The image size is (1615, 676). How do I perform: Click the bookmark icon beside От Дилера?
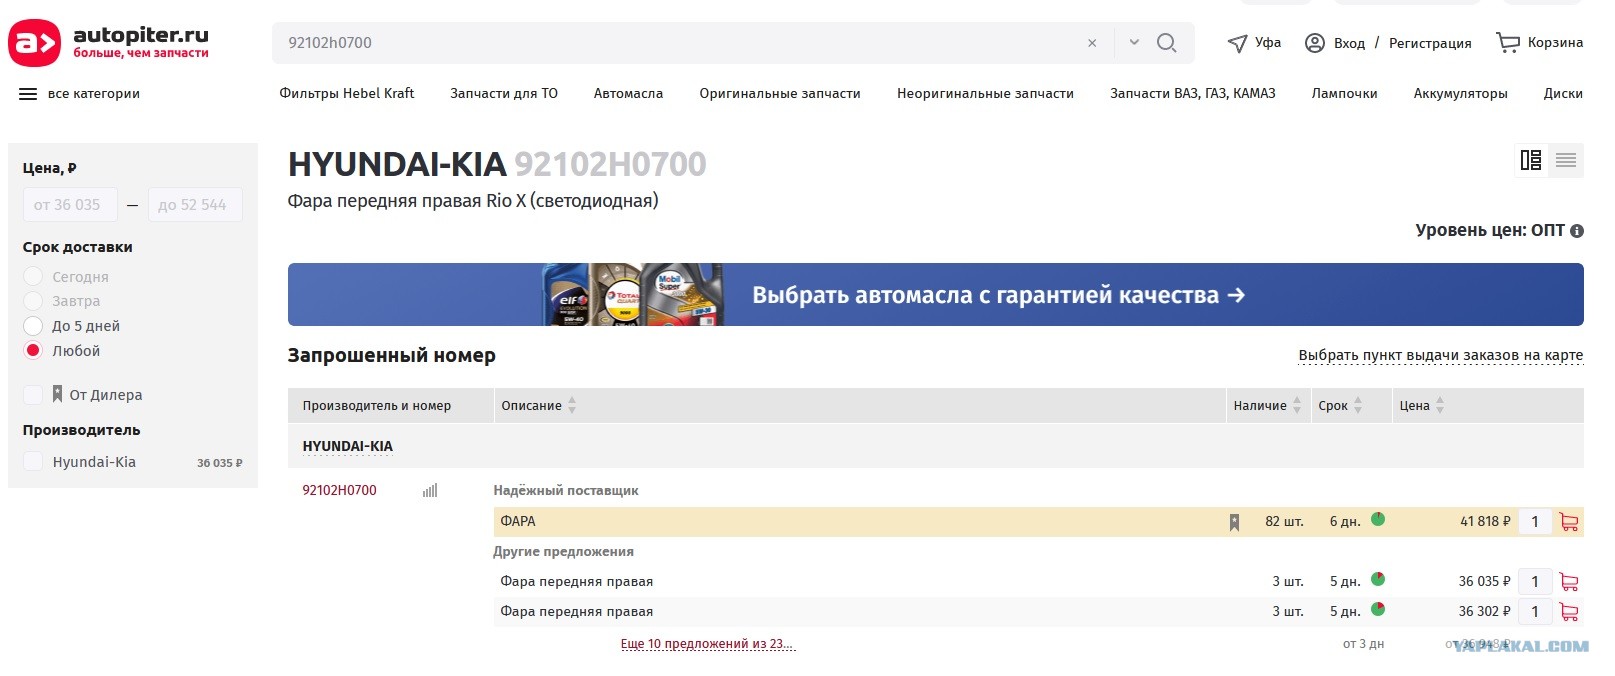(58, 394)
